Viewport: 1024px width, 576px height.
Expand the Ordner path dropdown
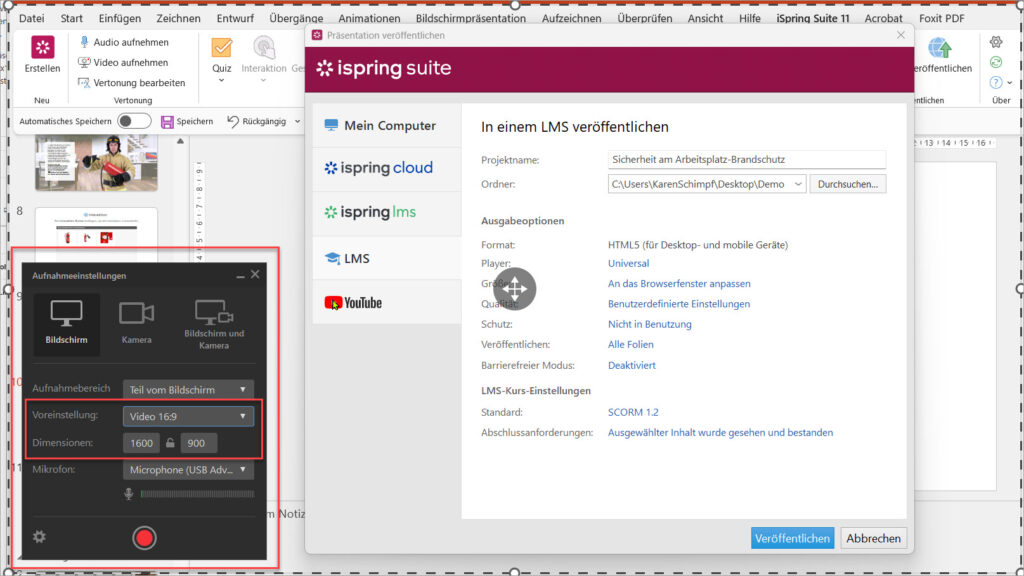pyautogui.click(x=797, y=184)
